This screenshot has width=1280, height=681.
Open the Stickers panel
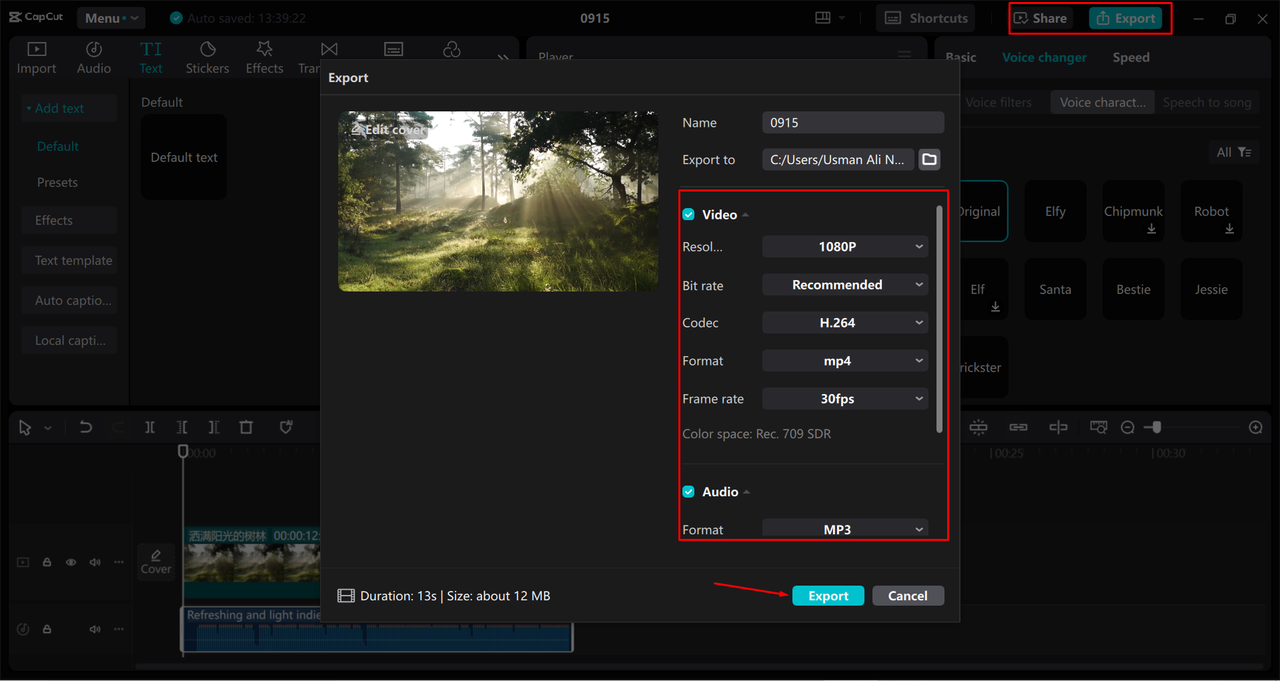[207, 58]
